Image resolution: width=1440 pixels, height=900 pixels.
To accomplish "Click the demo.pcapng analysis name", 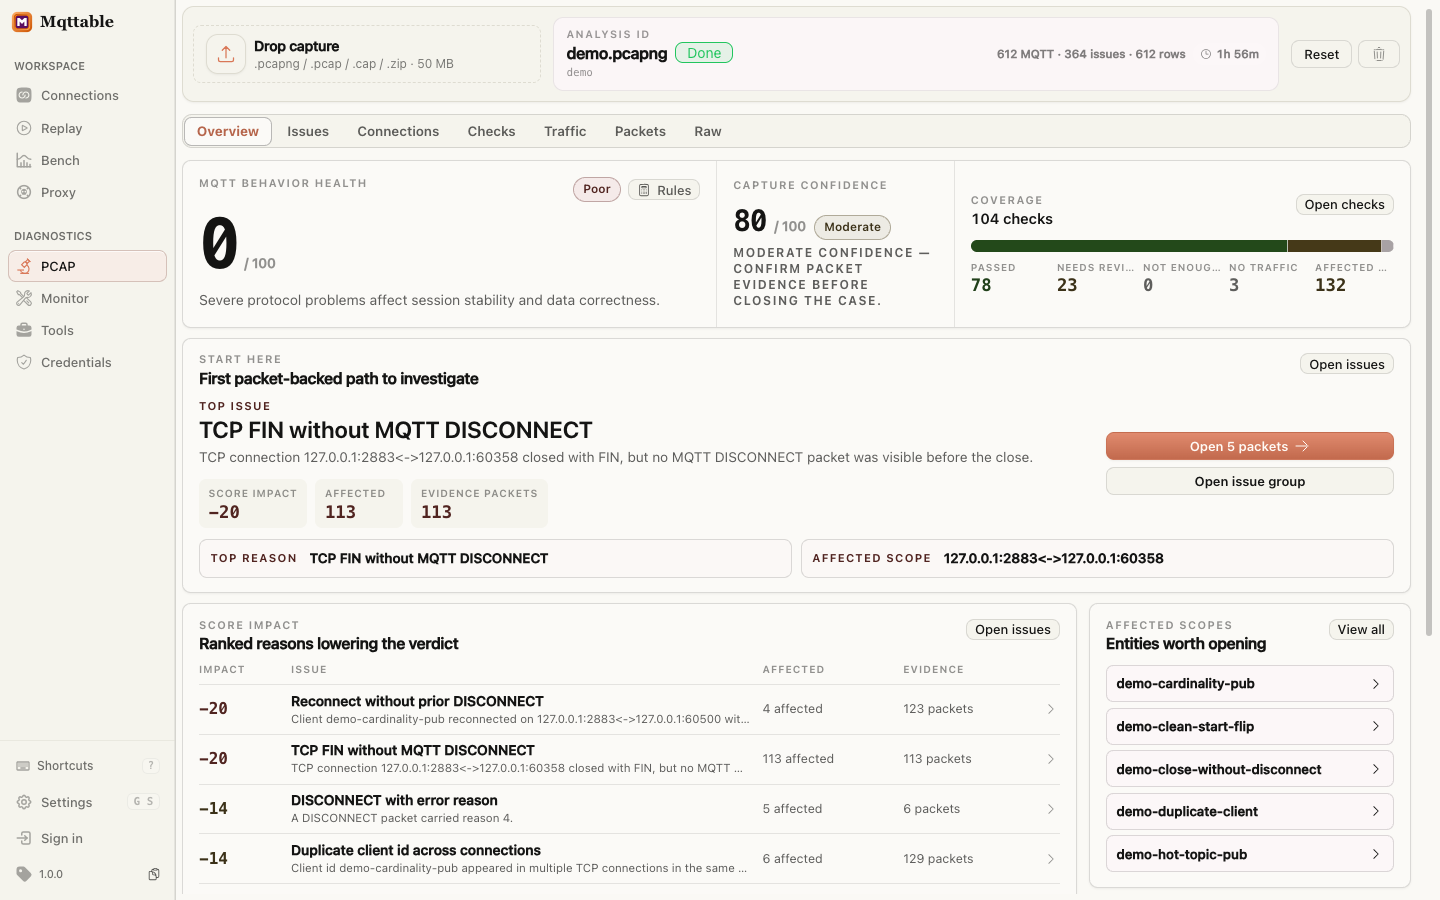I will (617, 53).
